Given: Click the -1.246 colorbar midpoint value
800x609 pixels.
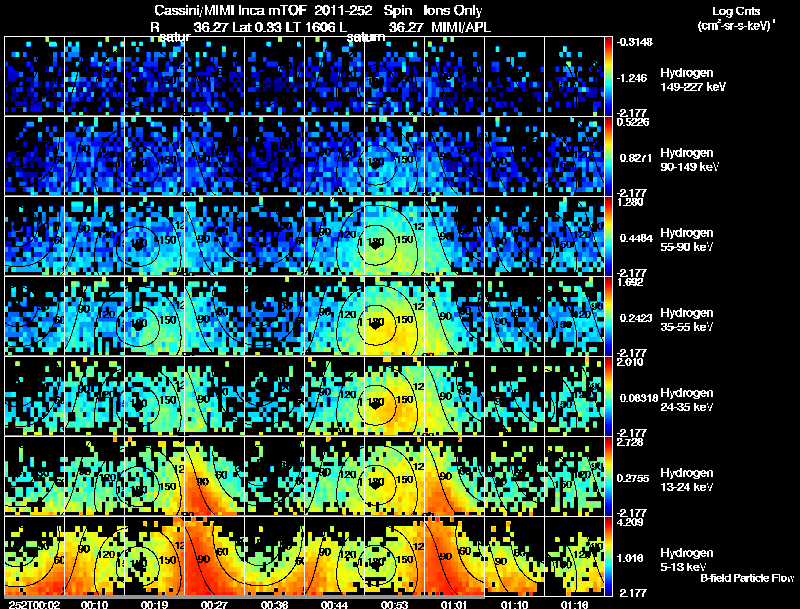Looking at the screenshot, I should (632, 78).
